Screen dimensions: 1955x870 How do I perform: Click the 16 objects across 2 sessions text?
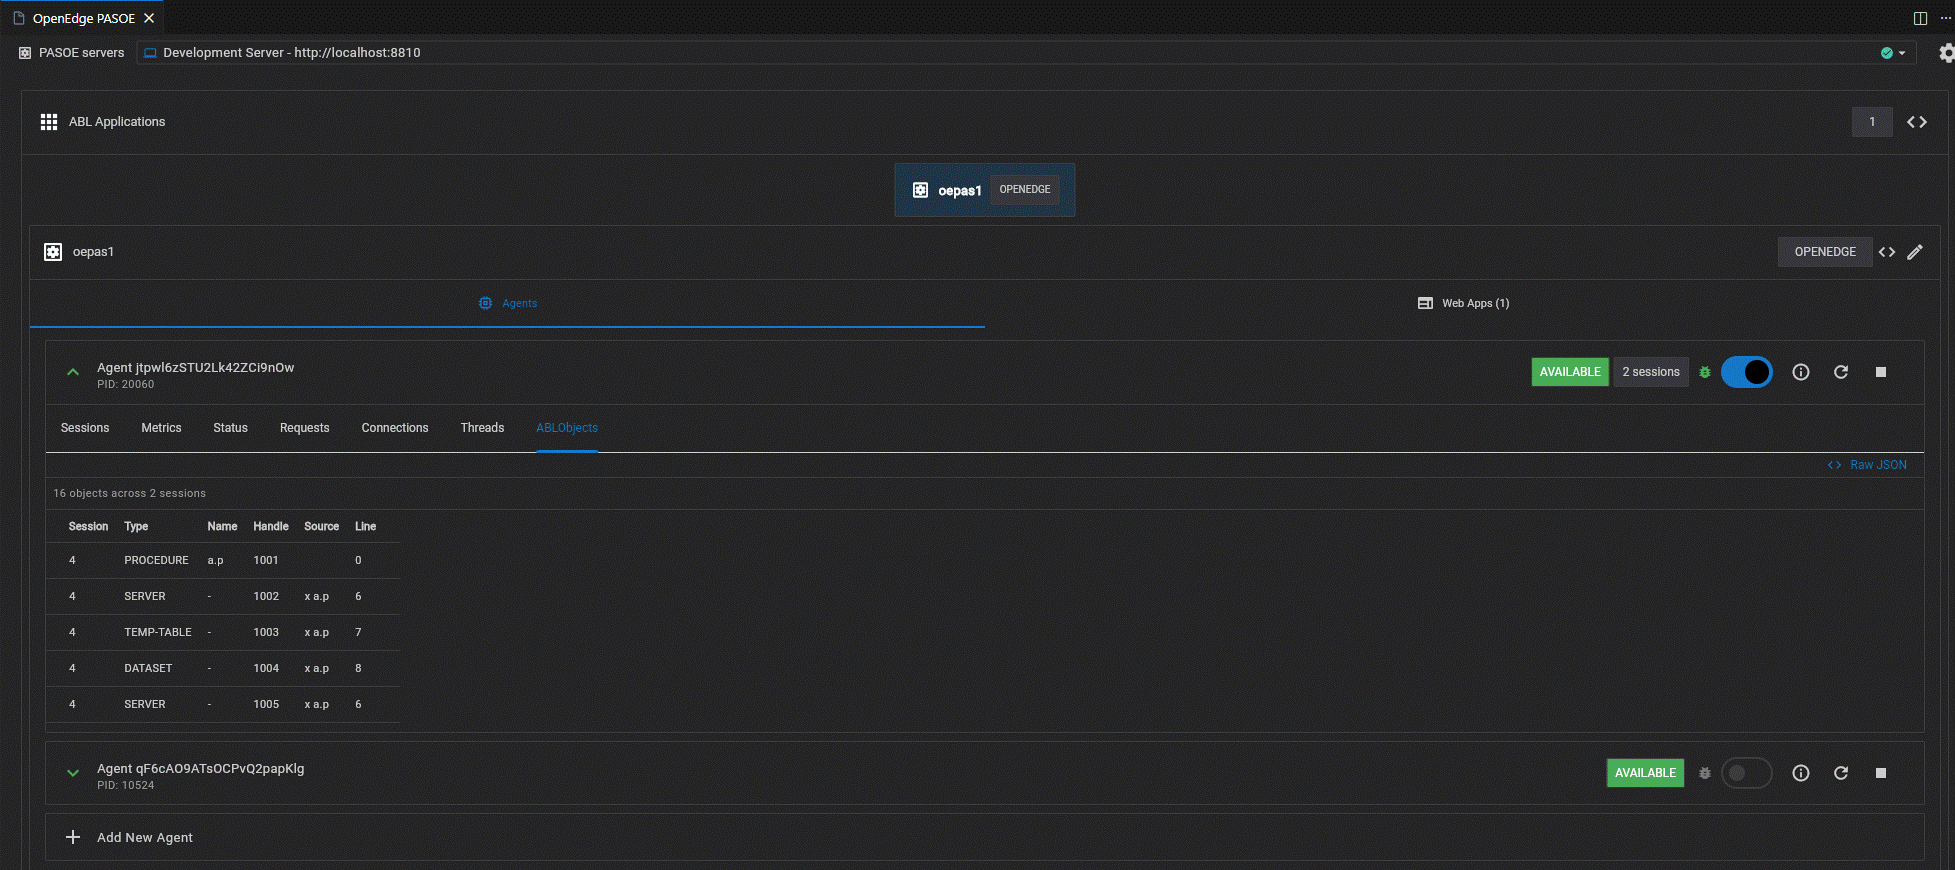[x=129, y=493]
